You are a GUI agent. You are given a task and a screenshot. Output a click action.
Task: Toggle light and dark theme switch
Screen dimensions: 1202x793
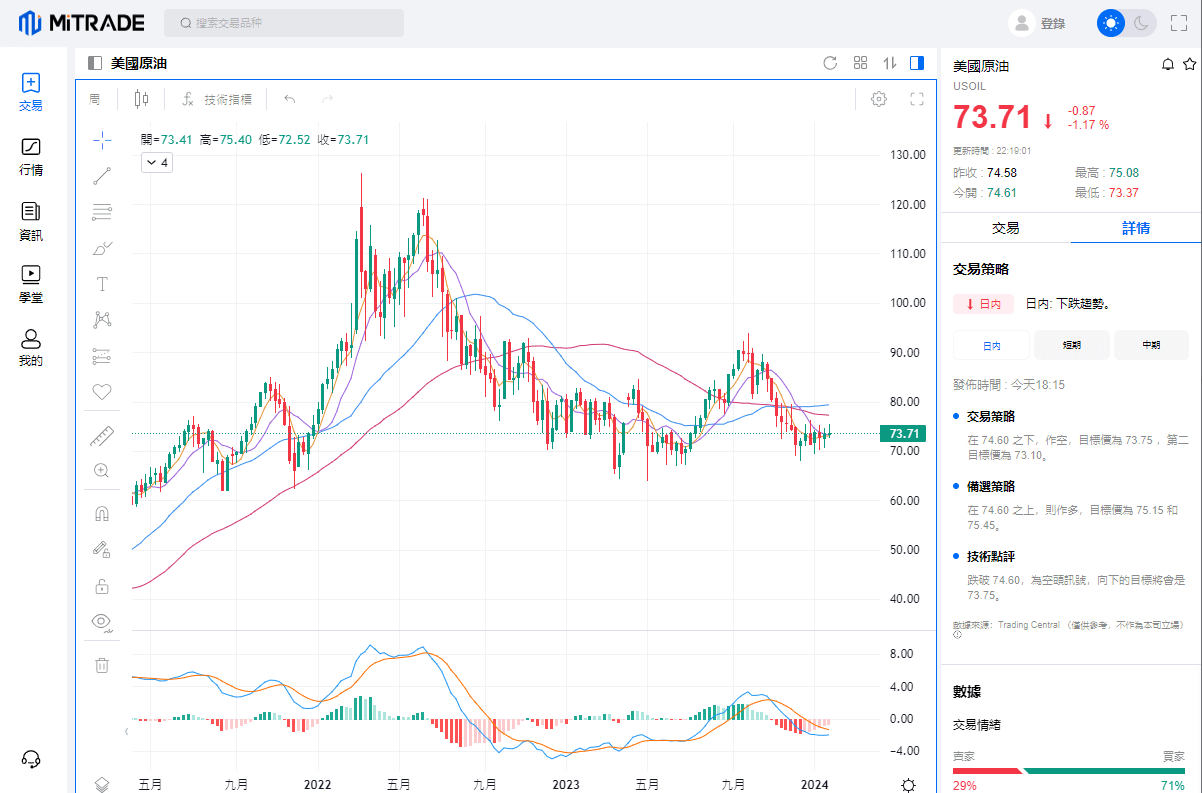[1126, 23]
